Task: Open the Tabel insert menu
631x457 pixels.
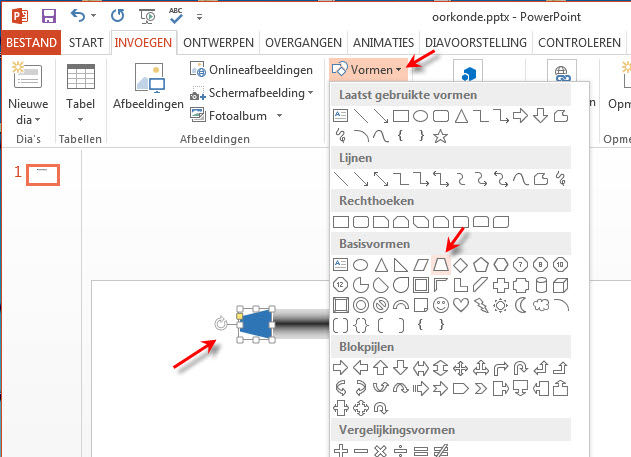Action: pos(80,93)
